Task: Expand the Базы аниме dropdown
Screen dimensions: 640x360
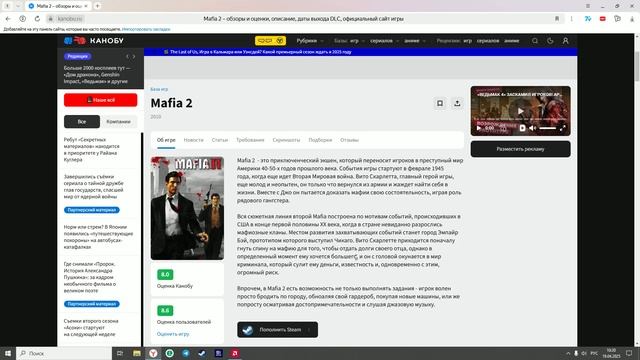Action: click(415, 41)
